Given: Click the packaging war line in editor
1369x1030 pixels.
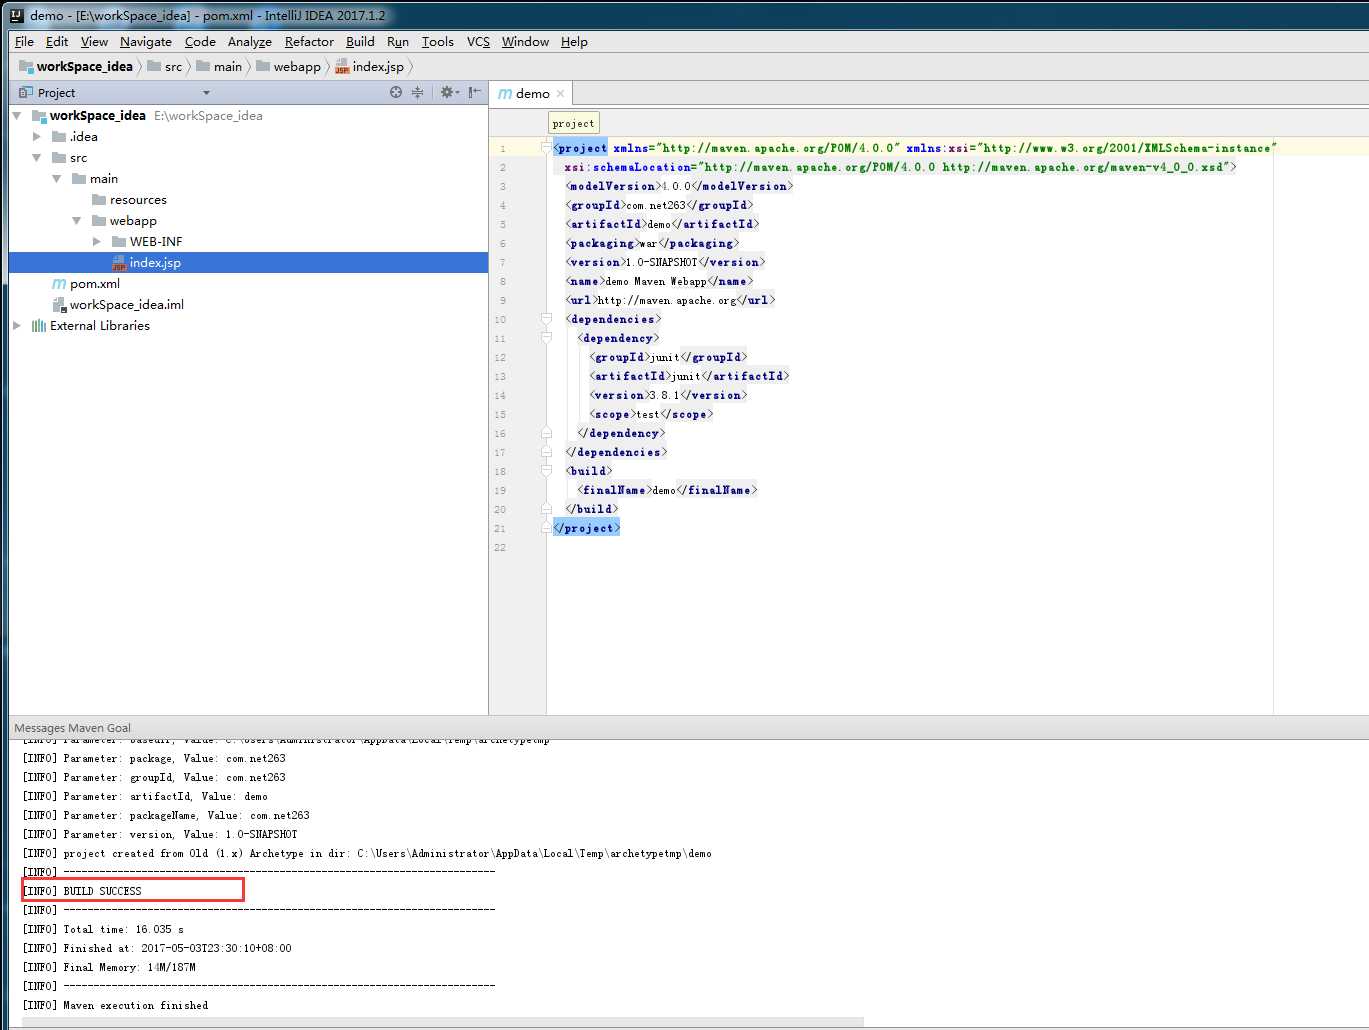Looking at the screenshot, I should point(653,243).
